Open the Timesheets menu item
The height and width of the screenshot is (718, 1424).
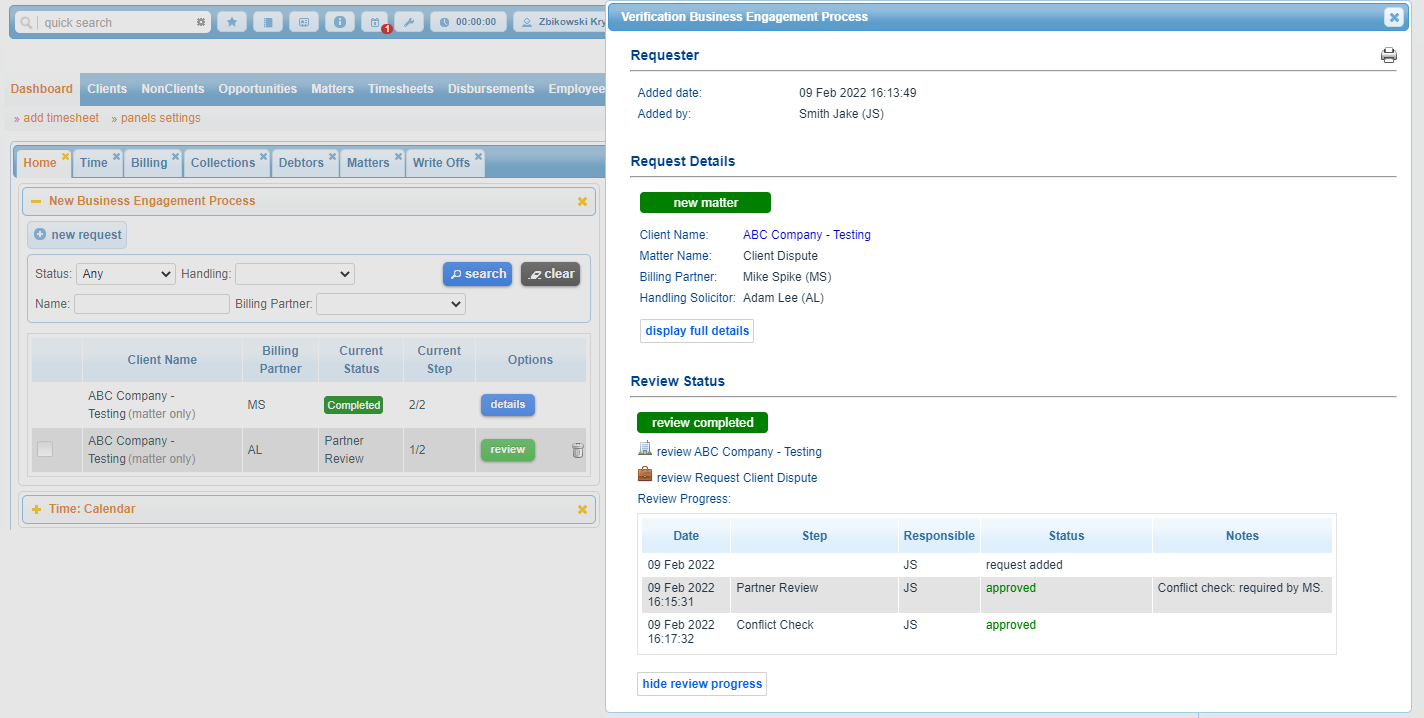click(400, 89)
